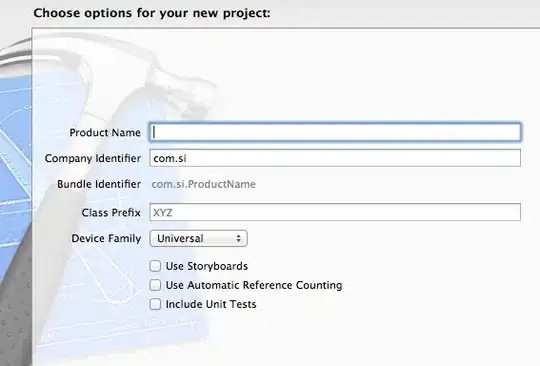Enable the Use Storyboards checkbox

155,266
